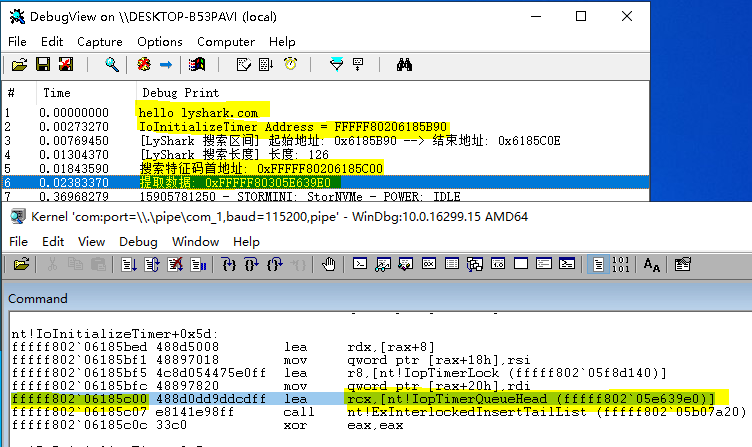Enable Source mode on icon
This screenshot has width=752, height=447.
[598, 264]
